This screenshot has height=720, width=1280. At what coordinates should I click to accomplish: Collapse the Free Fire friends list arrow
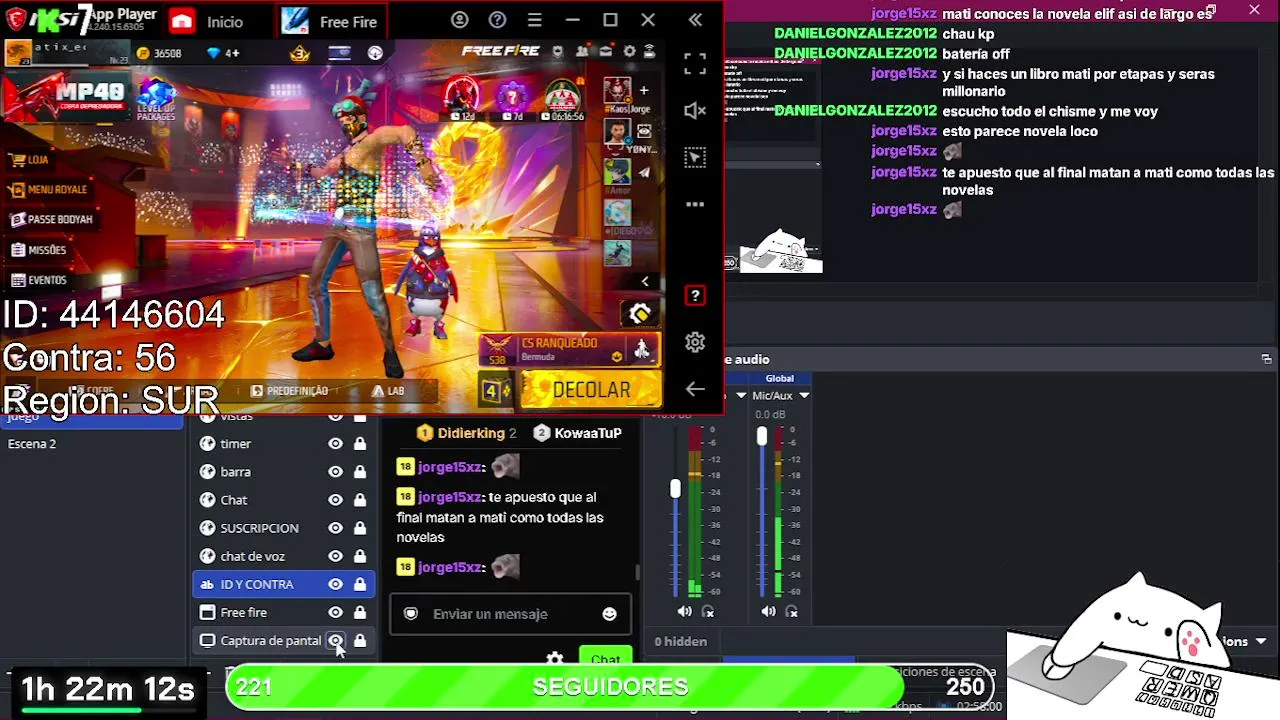(x=645, y=281)
